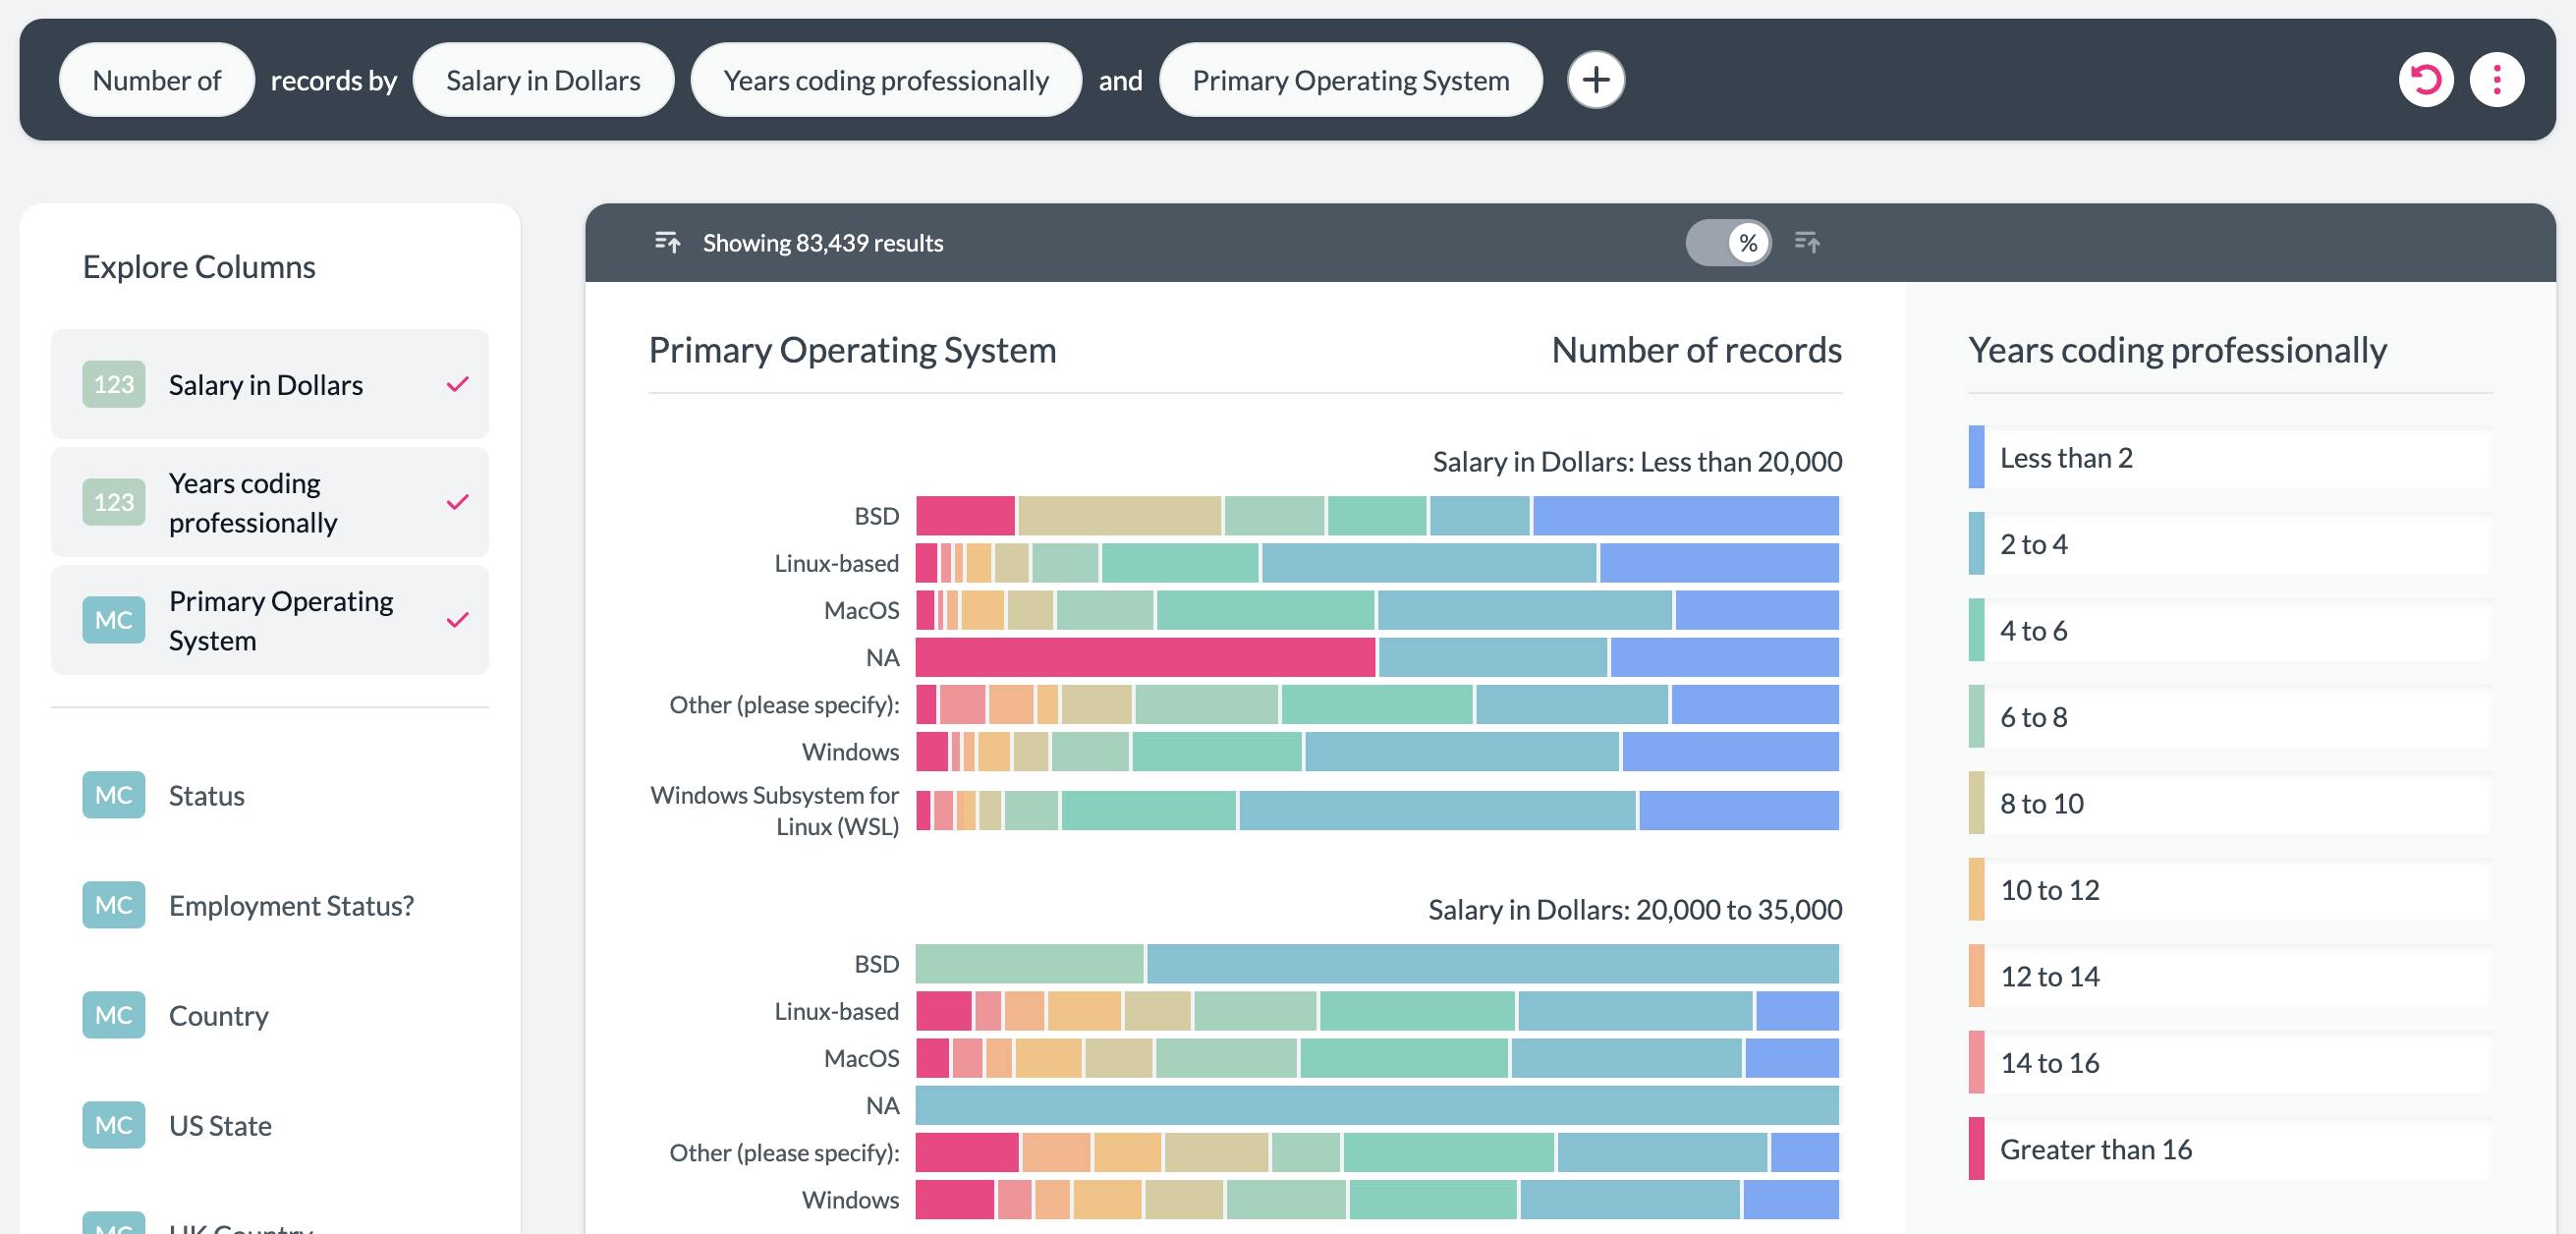Image resolution: width=2576 pixels, height=1234 pixels.
Task: Uncheck the Years coding professionally column
Action: click(x=458, y=502)
